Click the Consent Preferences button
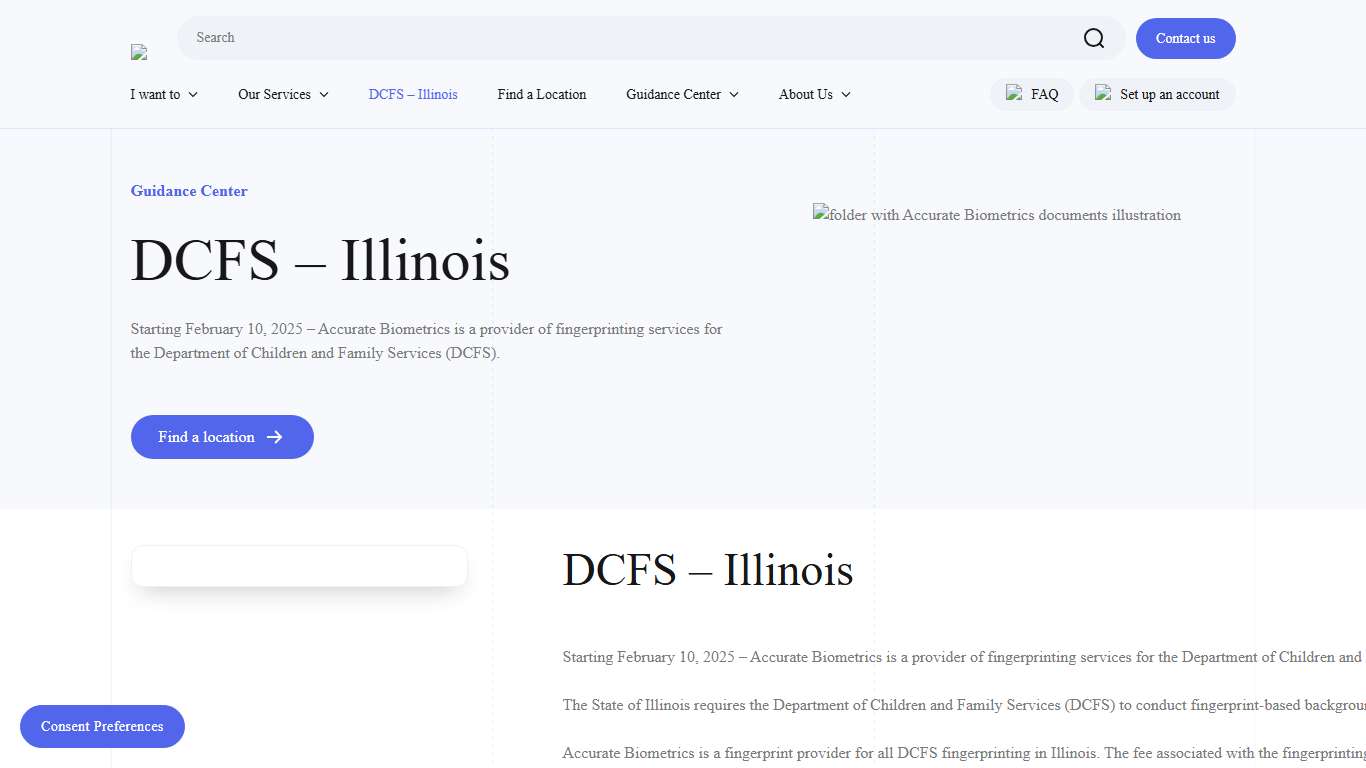The image size is (1366, 768). click(x=102, y=726)
